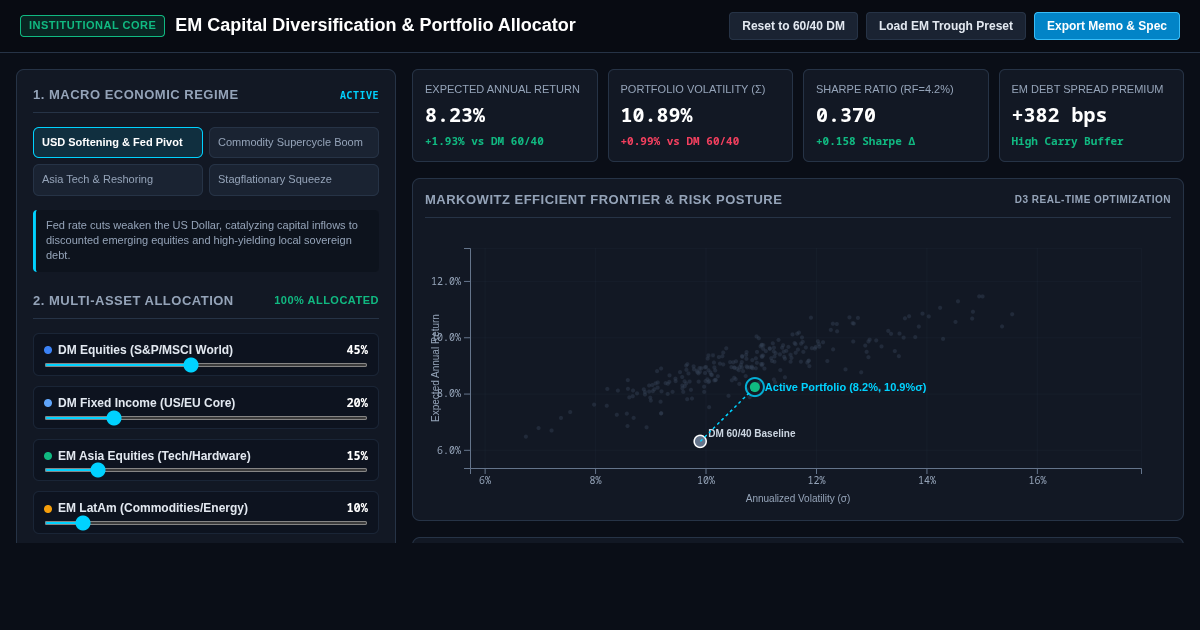Click the Annualized Volatility axis label
Screen dimensions: 1200x630
click(798, 498)
